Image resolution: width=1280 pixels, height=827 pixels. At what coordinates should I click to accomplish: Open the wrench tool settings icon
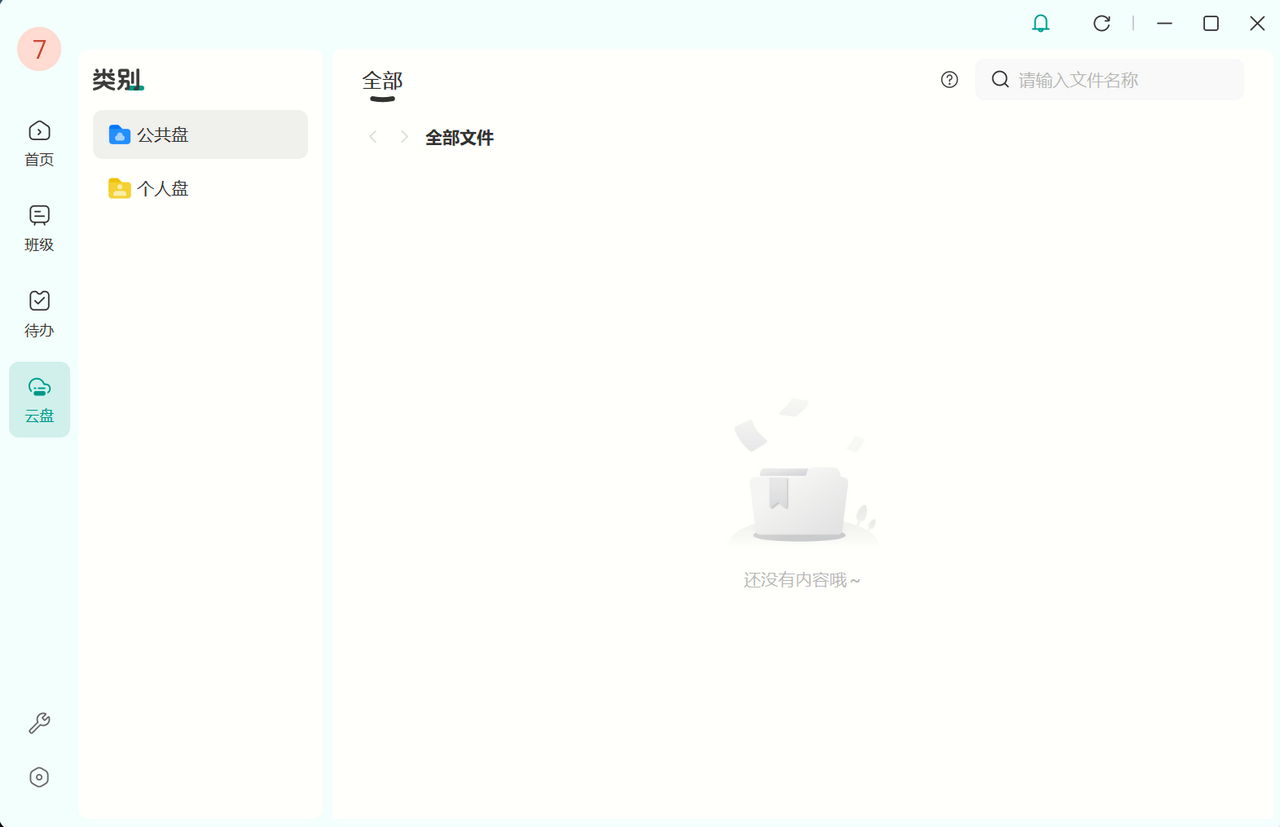point(37,723)
